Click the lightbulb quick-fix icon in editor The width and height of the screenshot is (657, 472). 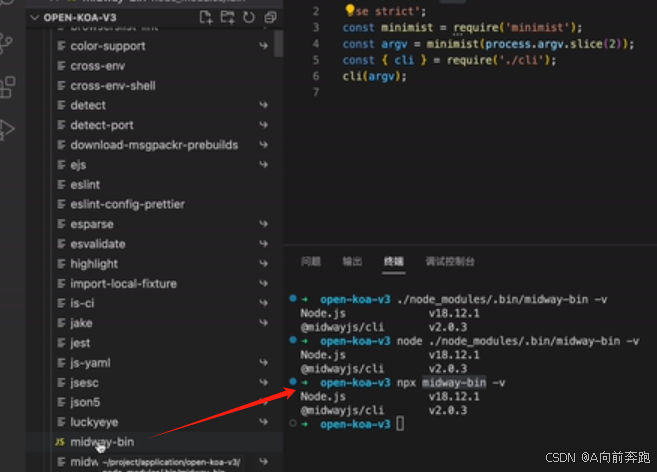click(x=350, y=10)
